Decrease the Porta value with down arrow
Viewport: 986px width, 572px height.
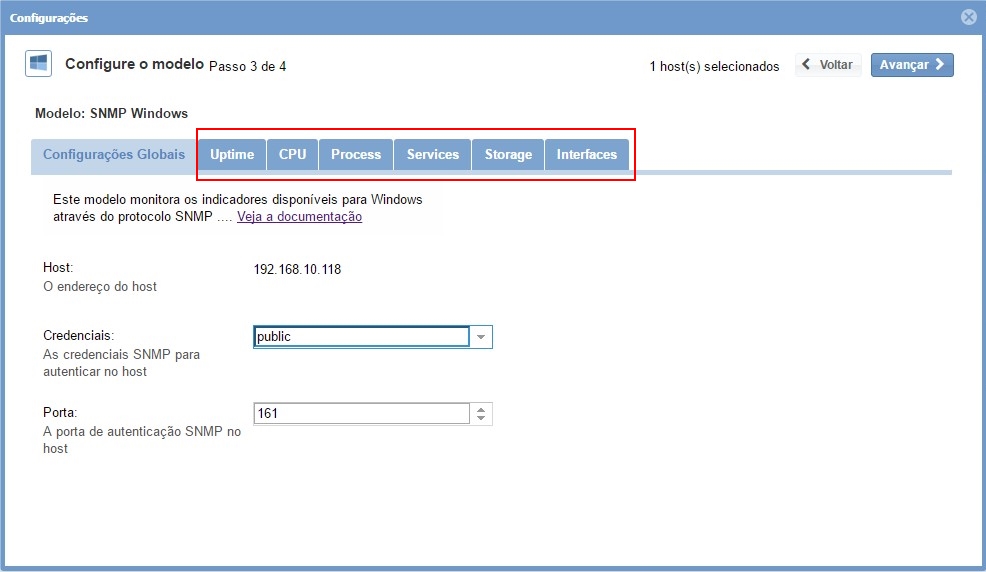(481, 419)
